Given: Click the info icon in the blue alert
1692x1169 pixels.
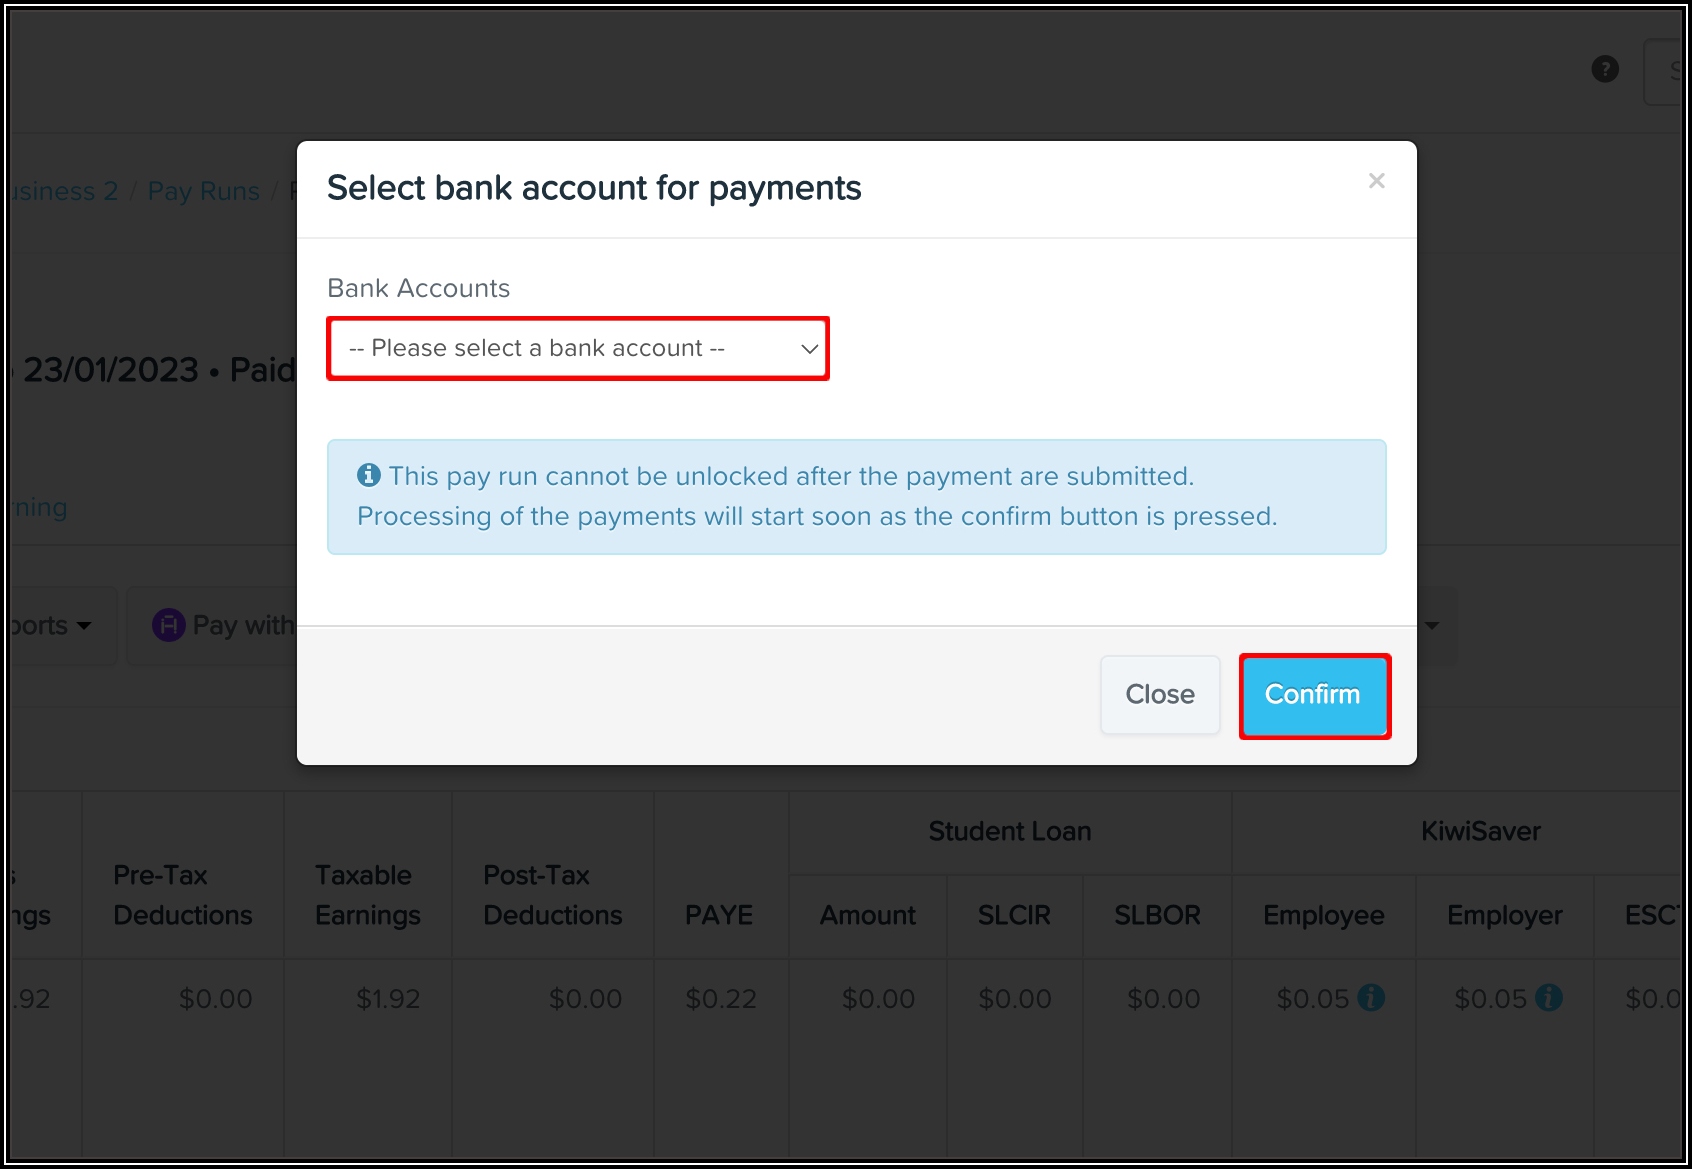Looking at the screenshot, I should (x=369, y=475).
